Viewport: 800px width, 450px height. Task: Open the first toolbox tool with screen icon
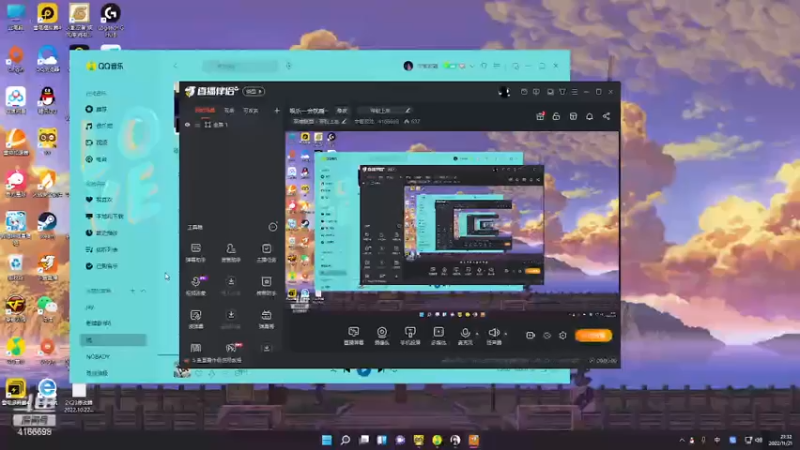point(195,252)
